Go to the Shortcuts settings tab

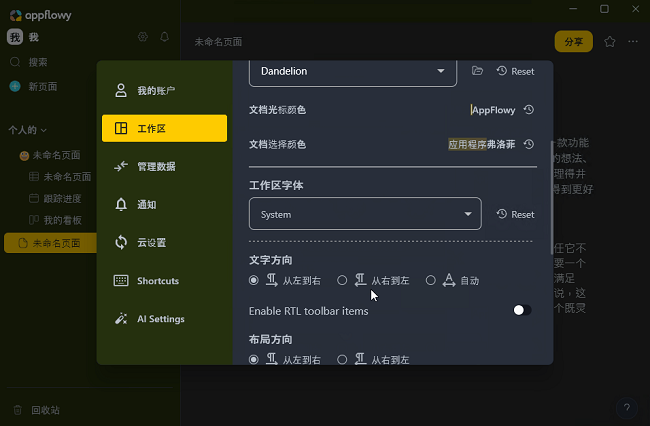(x=164, y=281)
